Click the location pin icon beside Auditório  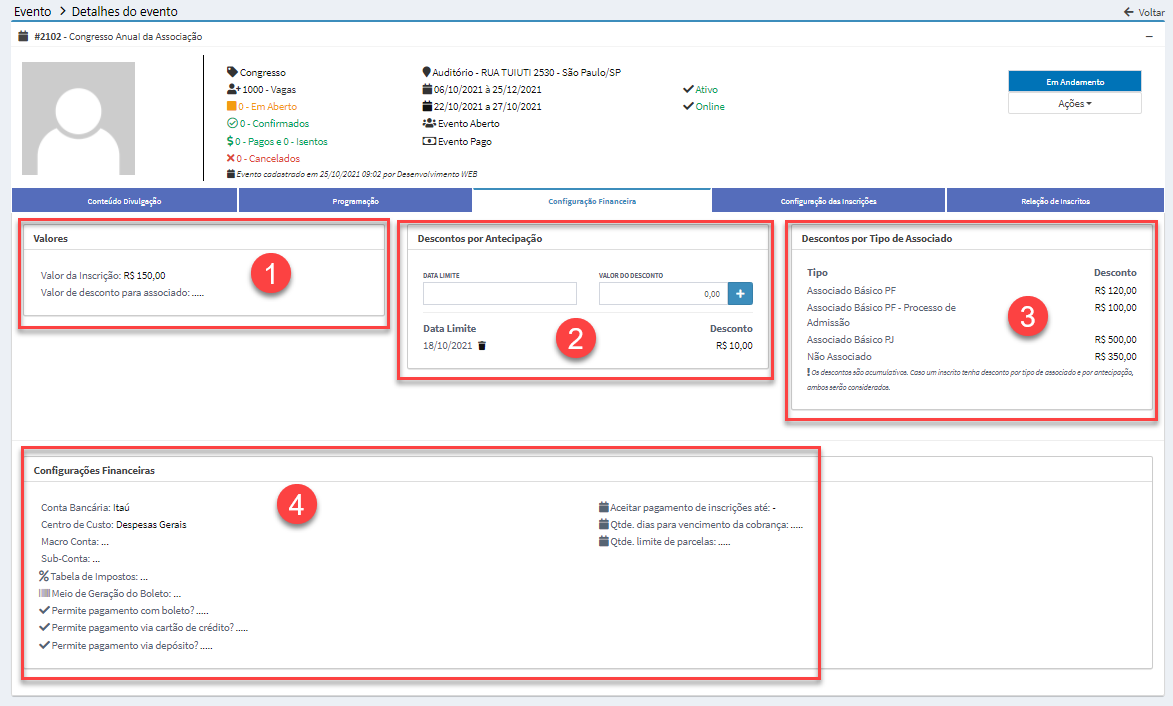coord(427,73)
